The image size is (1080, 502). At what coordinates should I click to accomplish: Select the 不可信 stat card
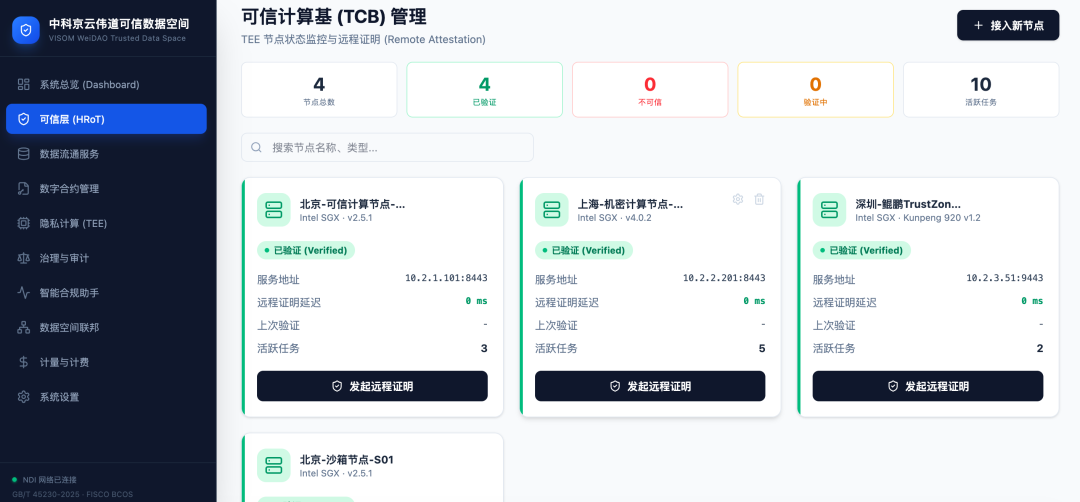click(x=650, y=90)
